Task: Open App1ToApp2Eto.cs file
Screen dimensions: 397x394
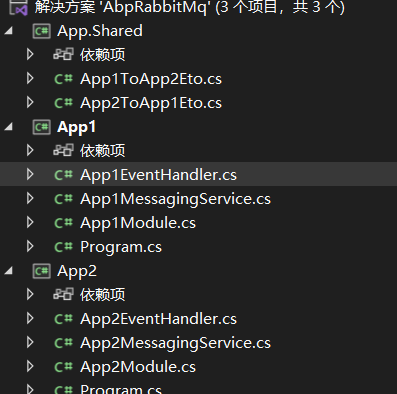Action: click(151, 79)
